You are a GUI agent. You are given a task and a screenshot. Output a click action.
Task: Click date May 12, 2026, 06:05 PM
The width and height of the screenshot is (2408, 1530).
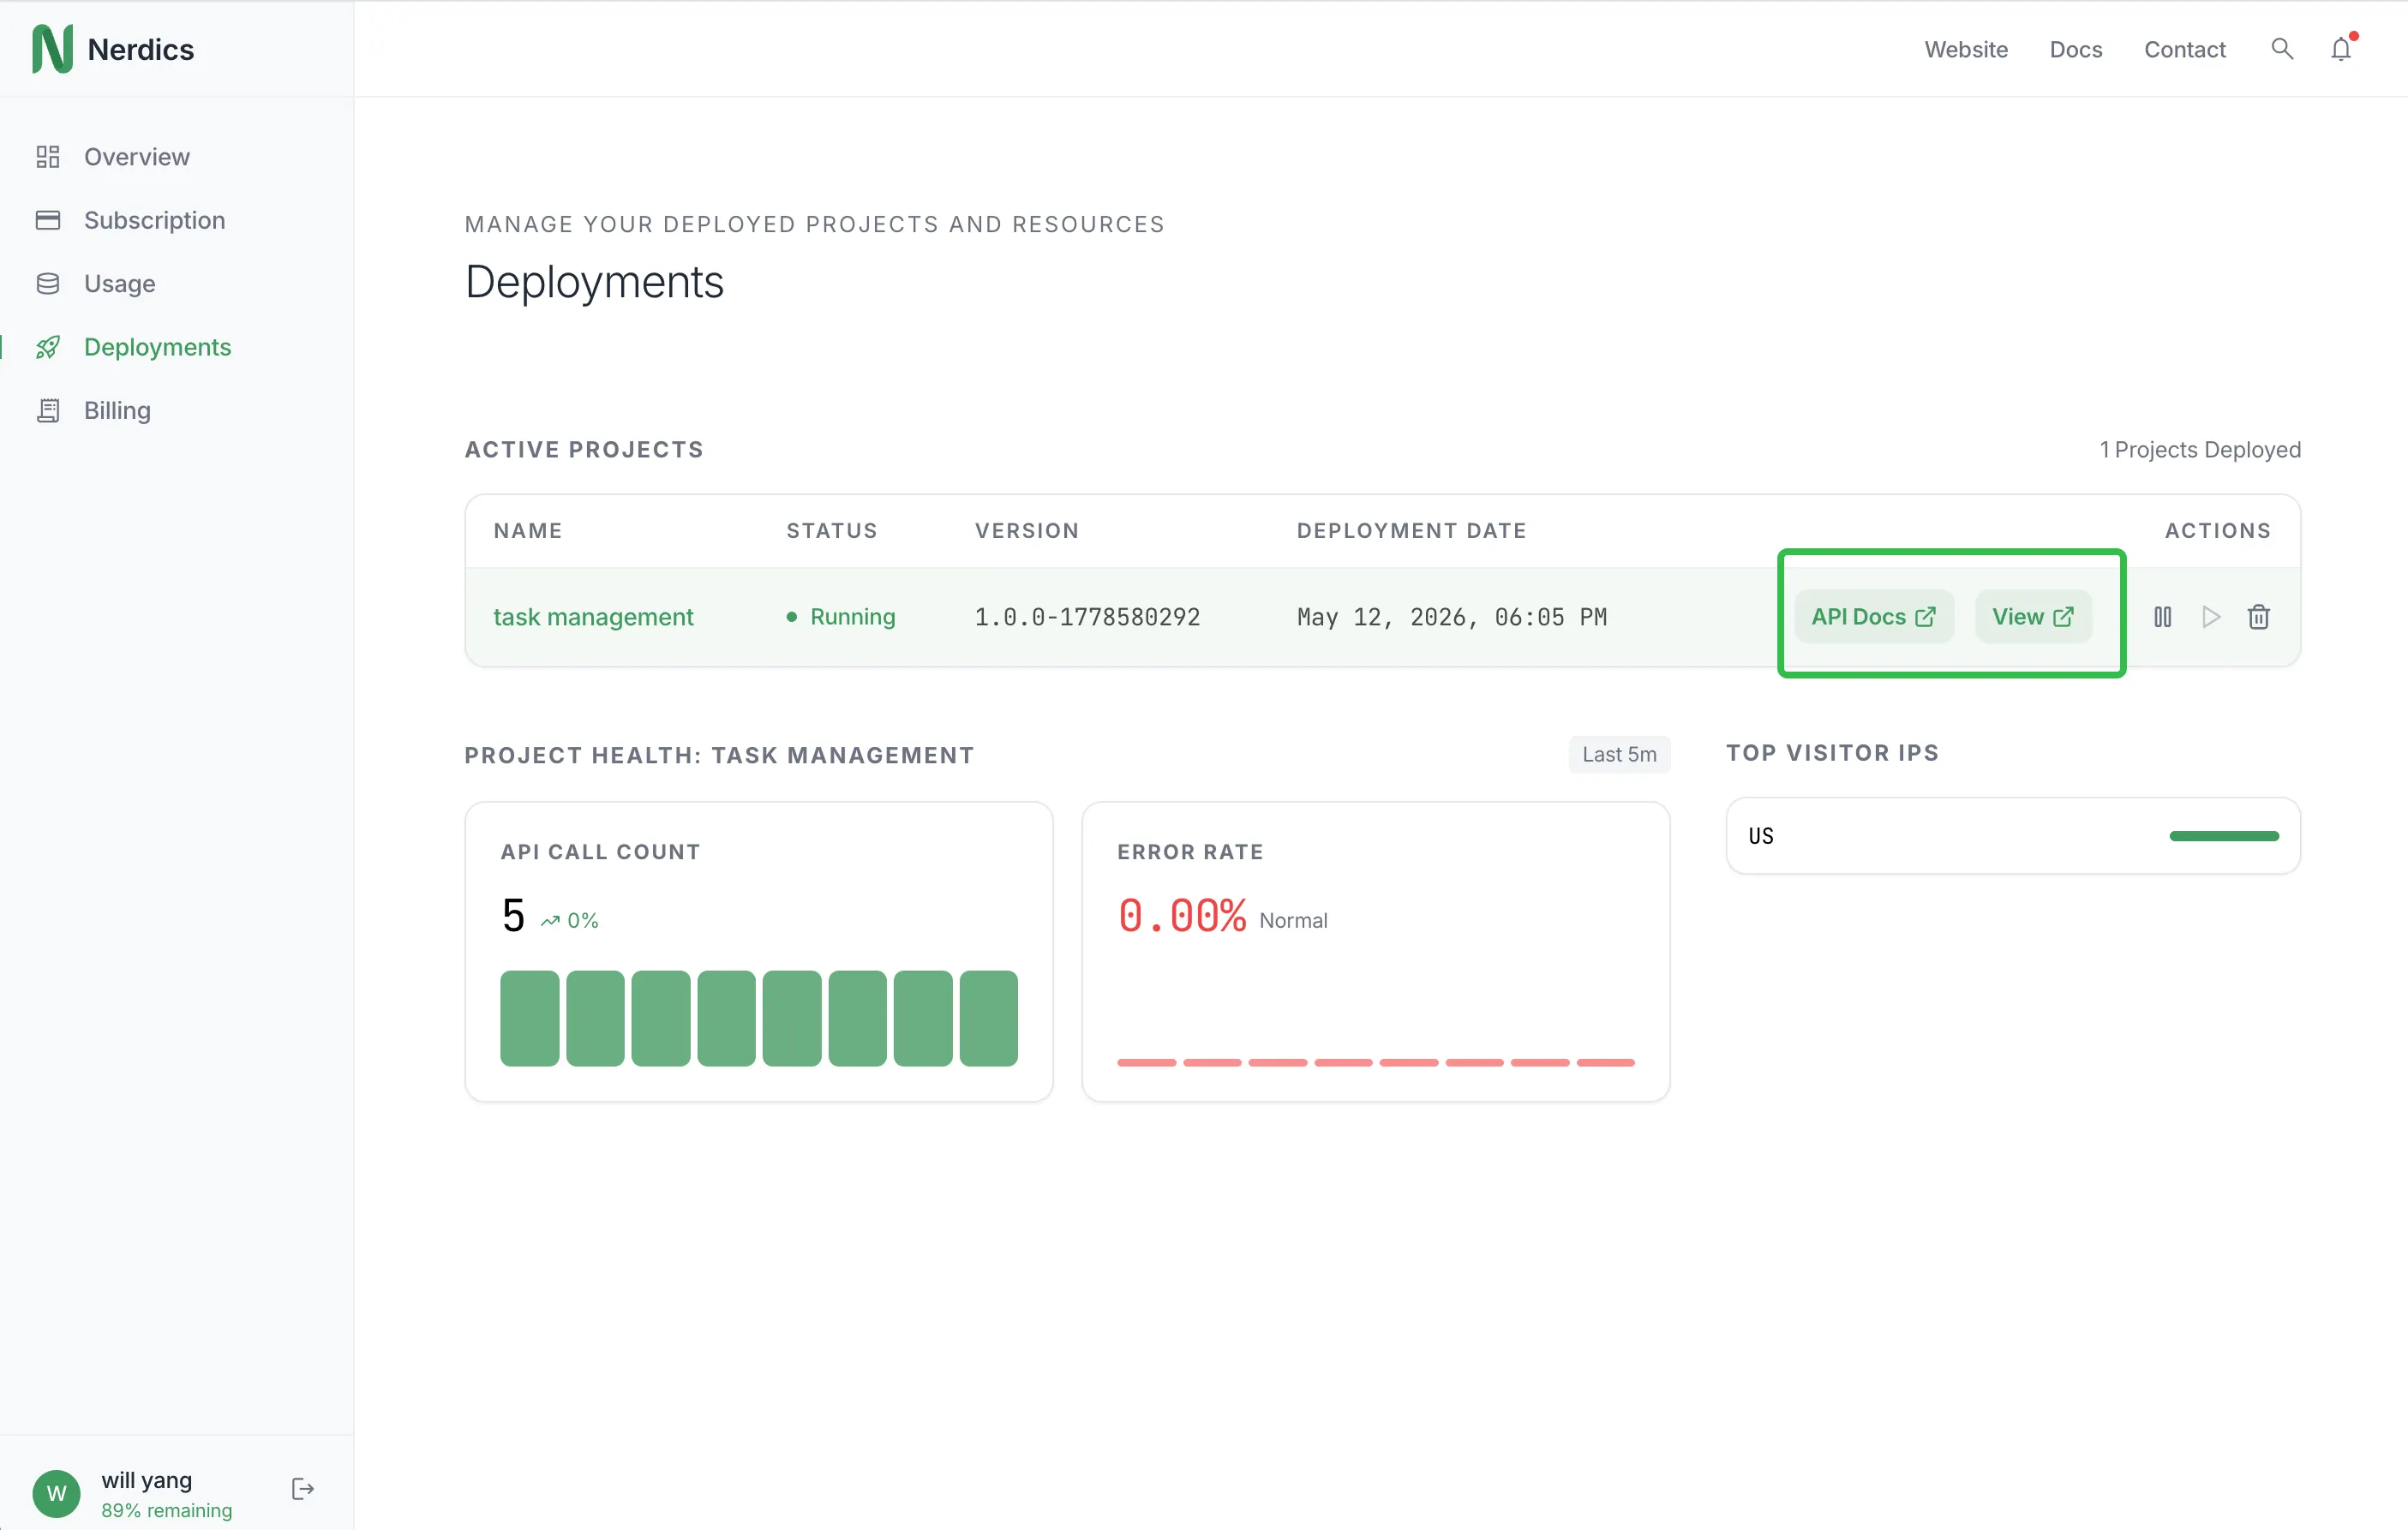(x=1452, y=617)
